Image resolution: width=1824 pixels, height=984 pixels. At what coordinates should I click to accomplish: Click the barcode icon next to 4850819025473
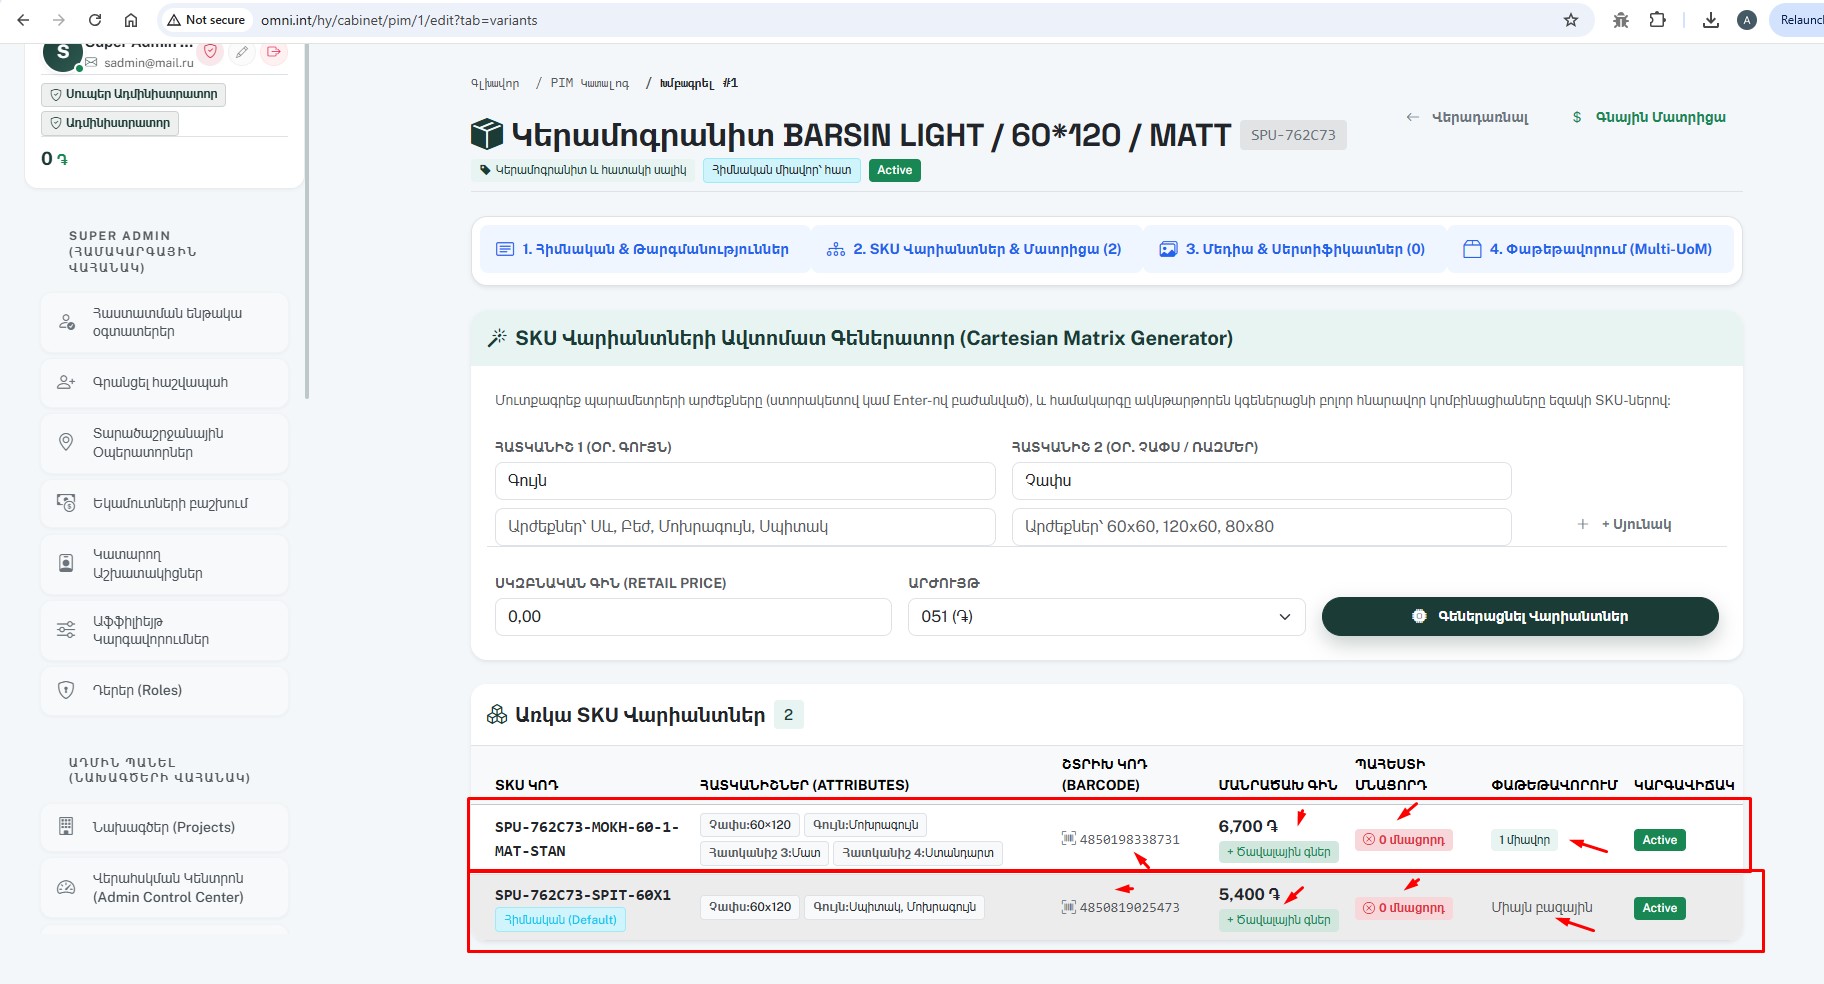[x=1069, y=907]
